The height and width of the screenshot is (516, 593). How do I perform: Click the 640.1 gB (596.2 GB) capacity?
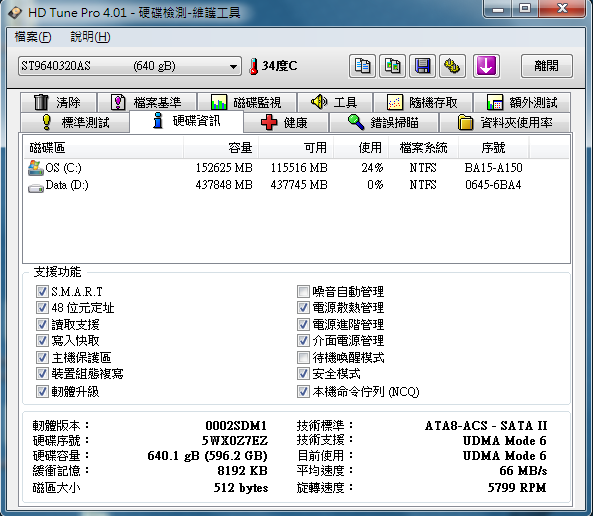pos(207,456)
